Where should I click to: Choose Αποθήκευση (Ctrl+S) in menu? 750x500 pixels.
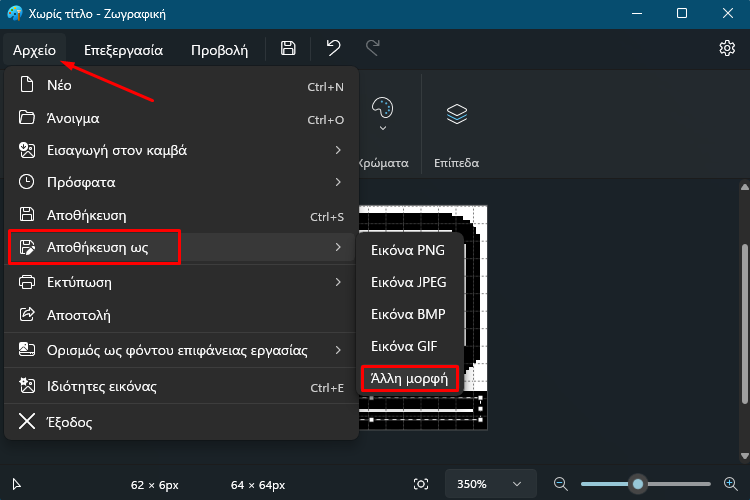pos(181,215)
